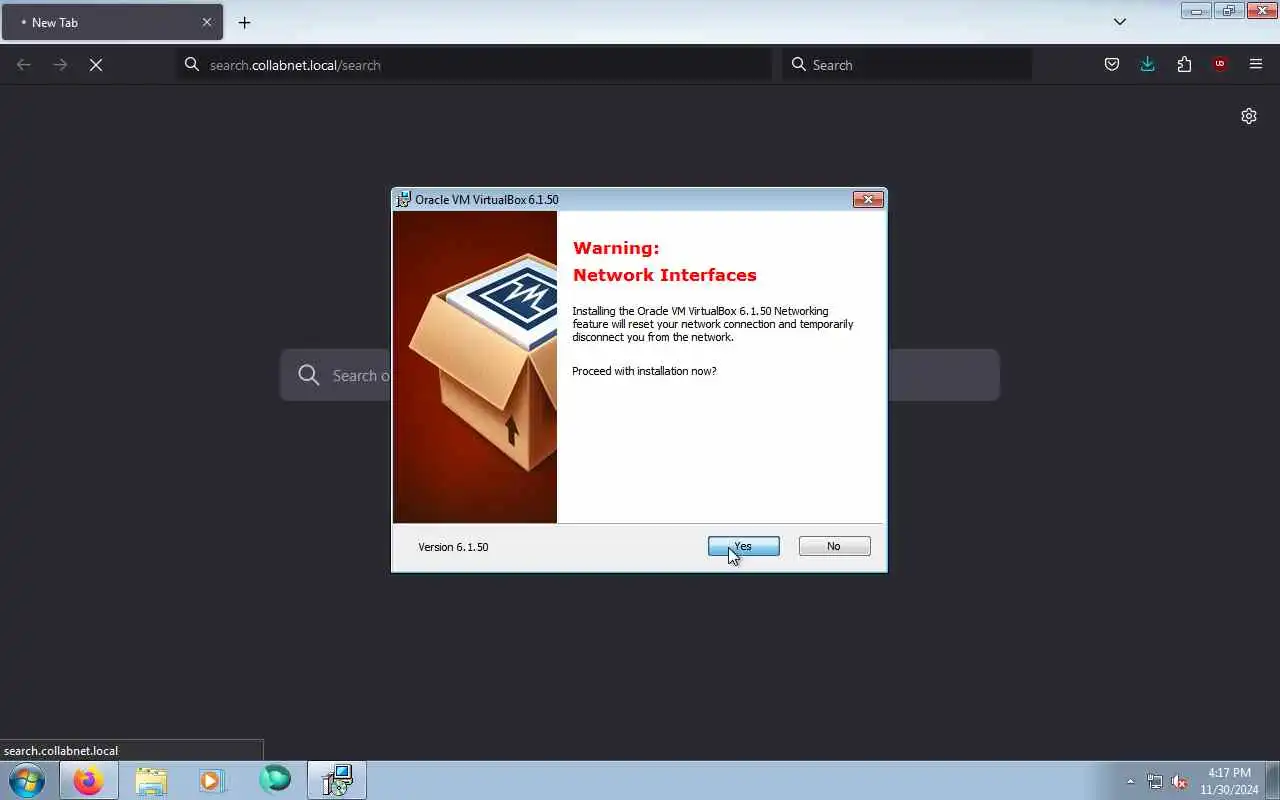Viewport: 1280px width, 800px height.
Task: Click Firefox in the taskbar
Action: tap(88, 780)
